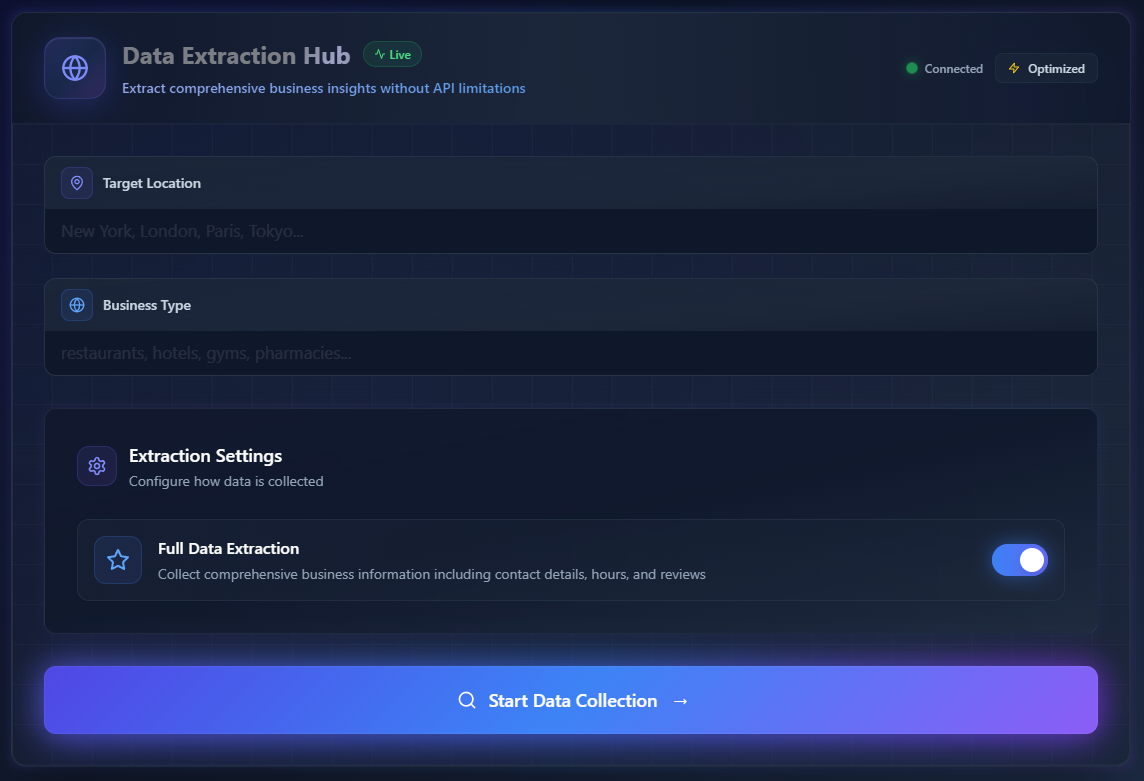Viewport: 1144px width, 781px height.
Task: Click the Full Data Extraction star icon
Action: coord(117,560)
